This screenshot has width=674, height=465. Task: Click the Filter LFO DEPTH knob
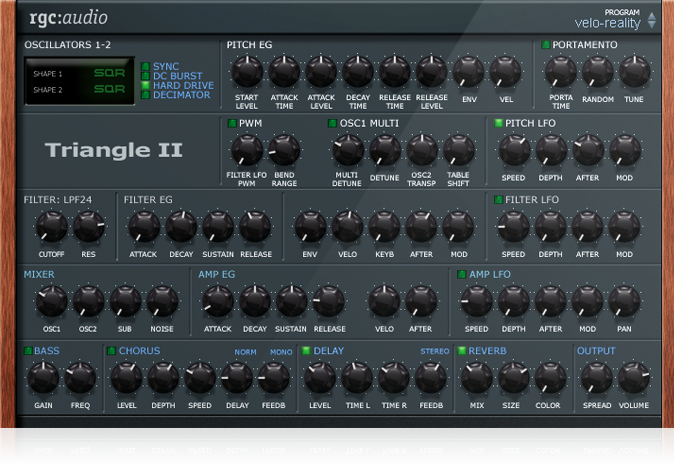coord(551,226)
